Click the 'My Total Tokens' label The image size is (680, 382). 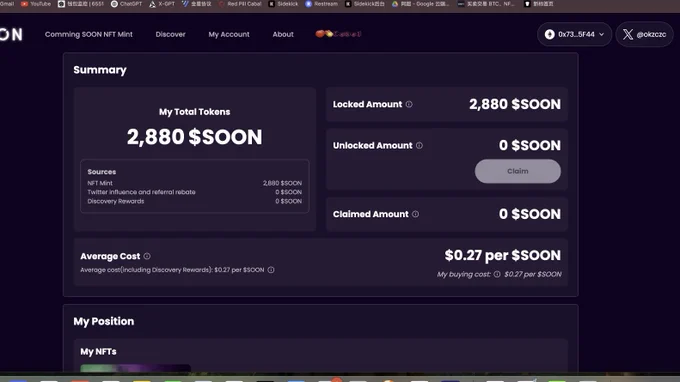coord(194,112)
